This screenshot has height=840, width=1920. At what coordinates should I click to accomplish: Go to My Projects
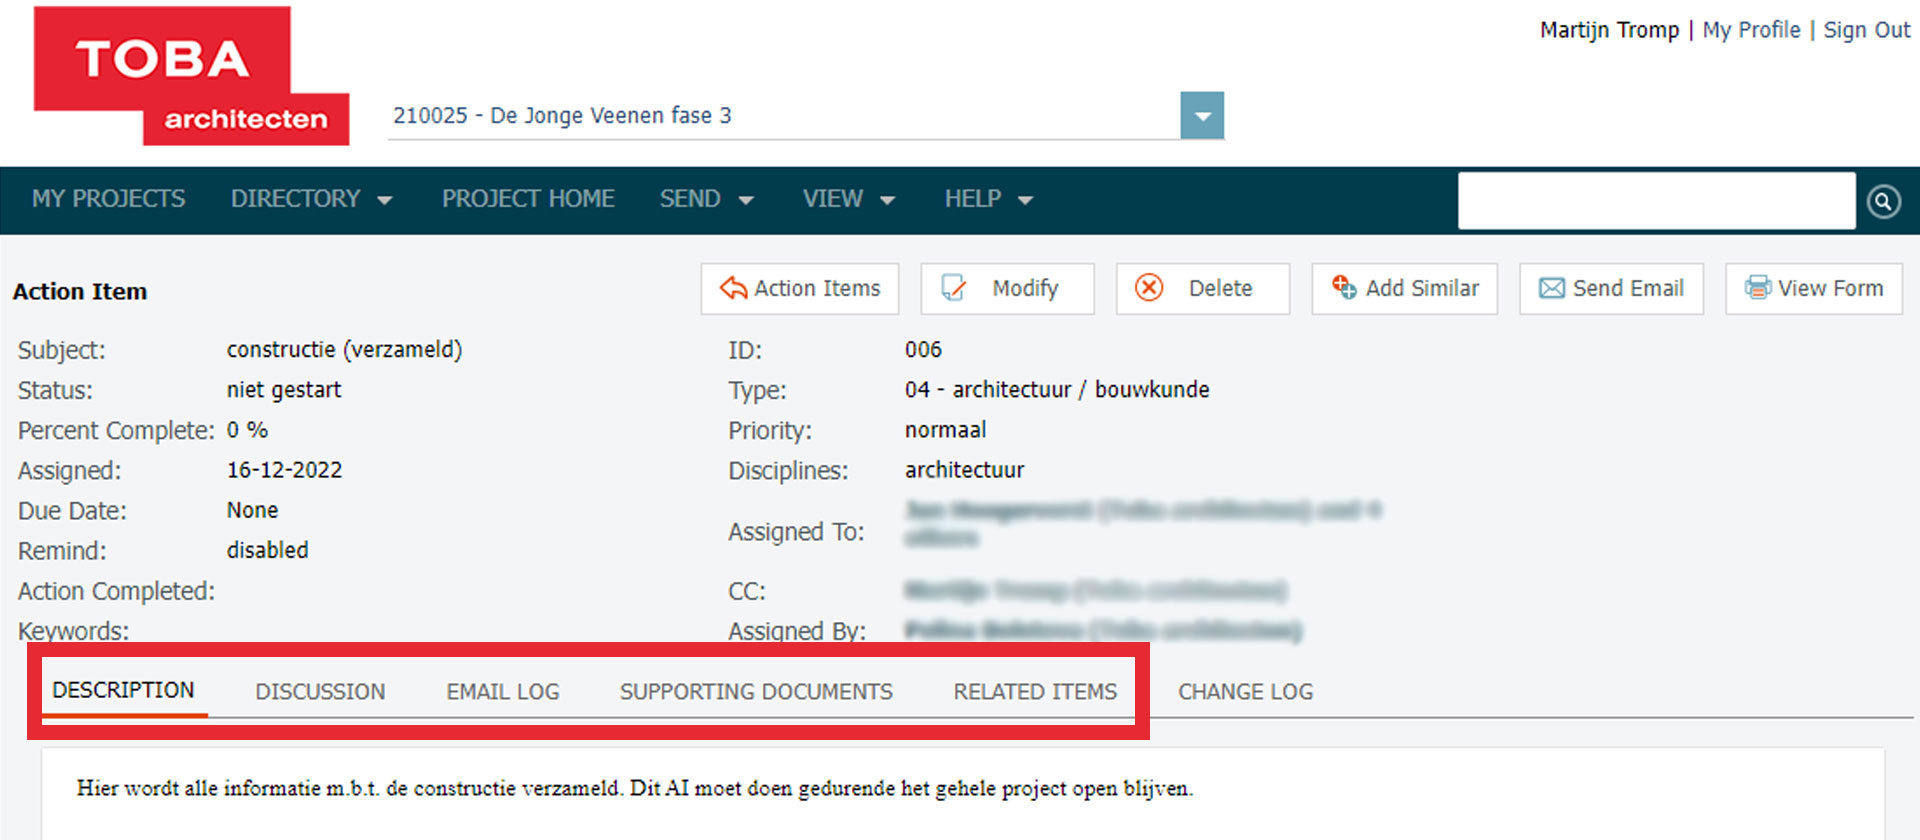(108, 199)
